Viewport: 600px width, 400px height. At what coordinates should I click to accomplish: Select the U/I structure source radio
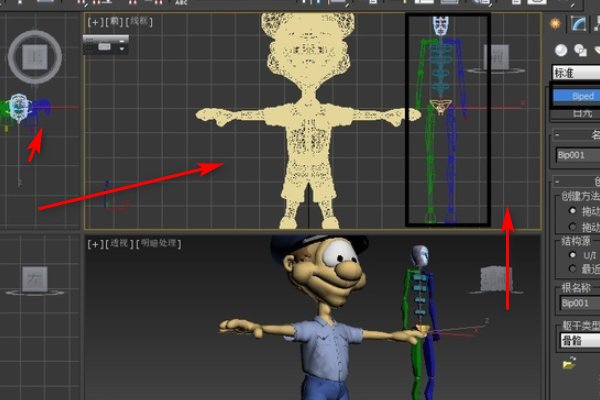tap(572, 255)
